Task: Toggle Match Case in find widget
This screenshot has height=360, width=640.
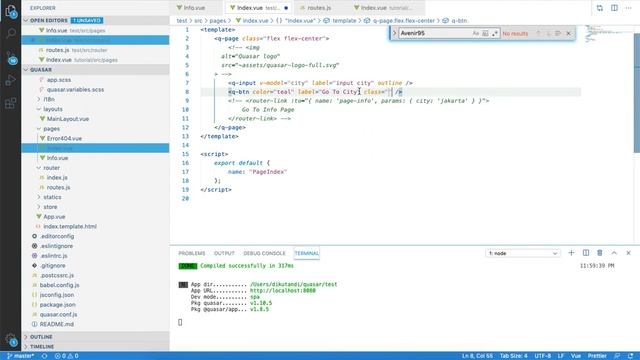Action: click(476, 33)
